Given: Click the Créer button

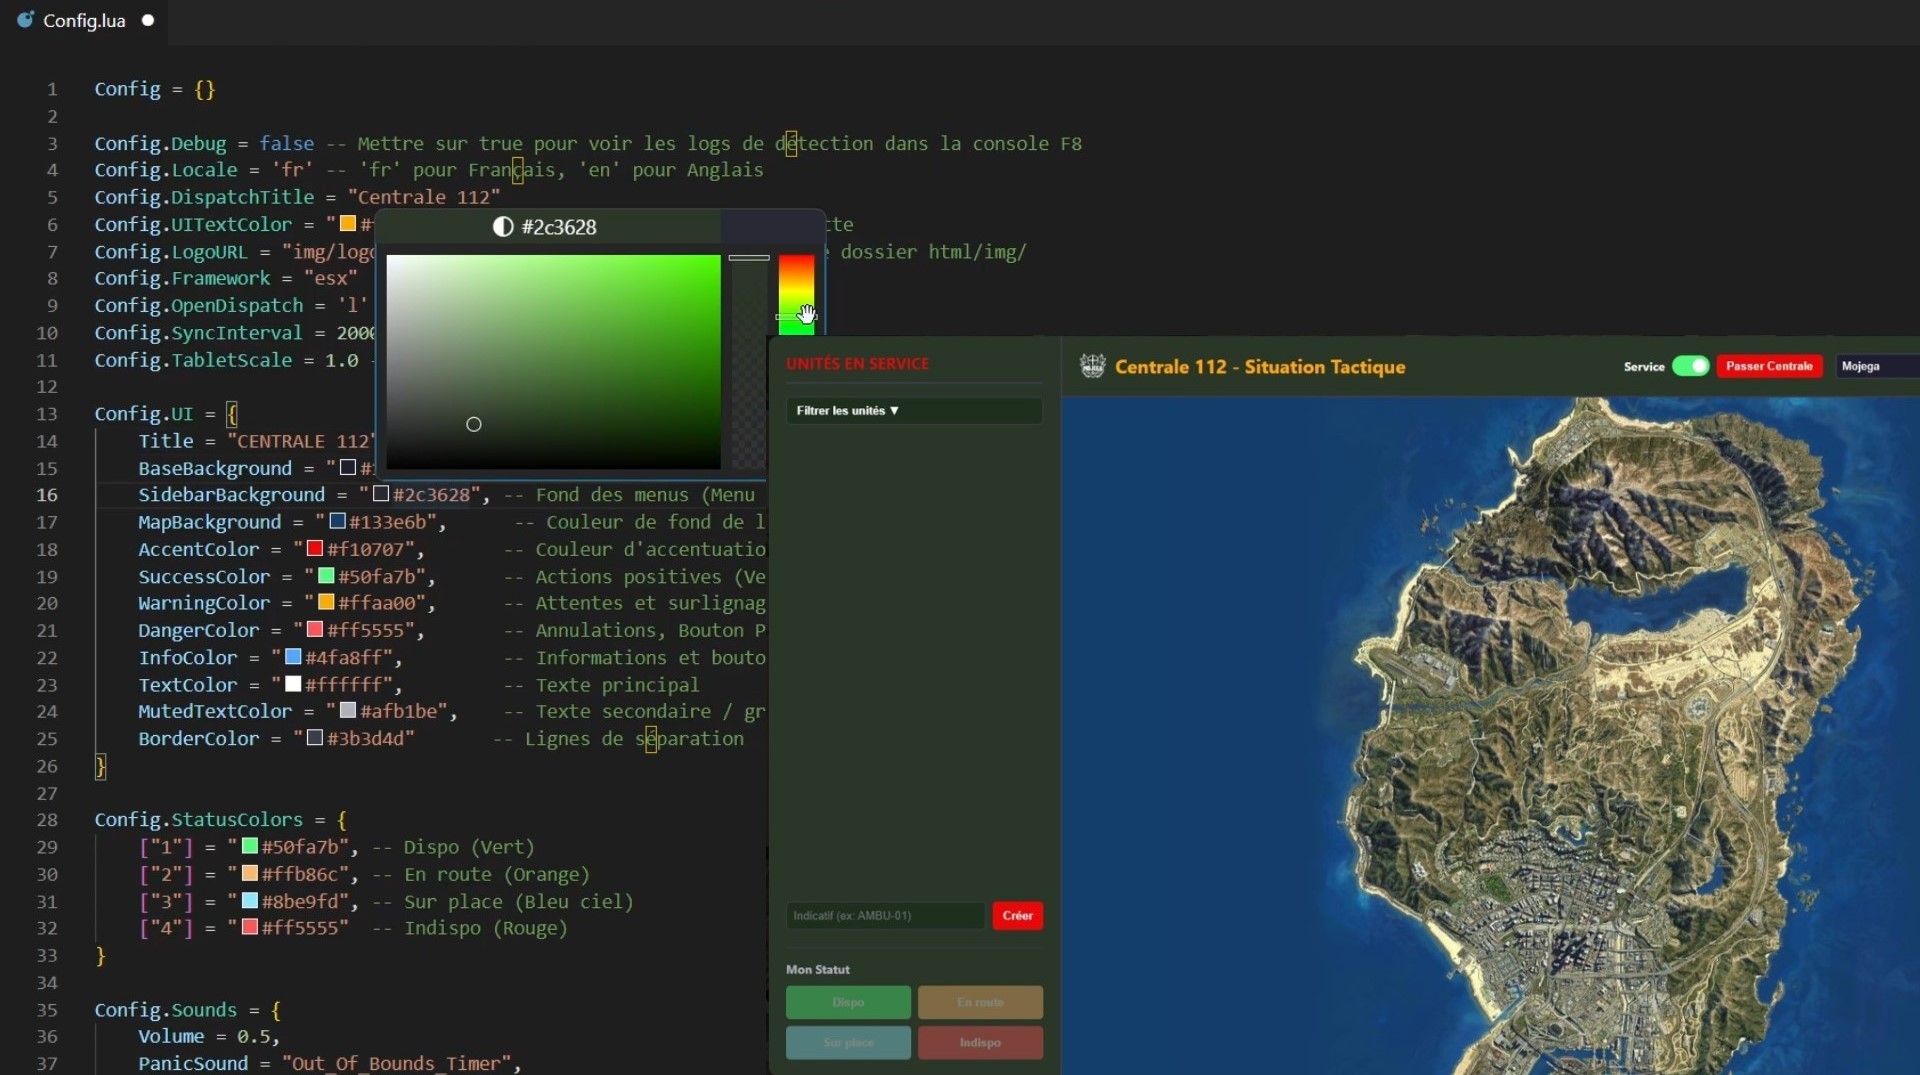Looking at the screenshot, I should pyautogui.click(x=1017, y=915).
